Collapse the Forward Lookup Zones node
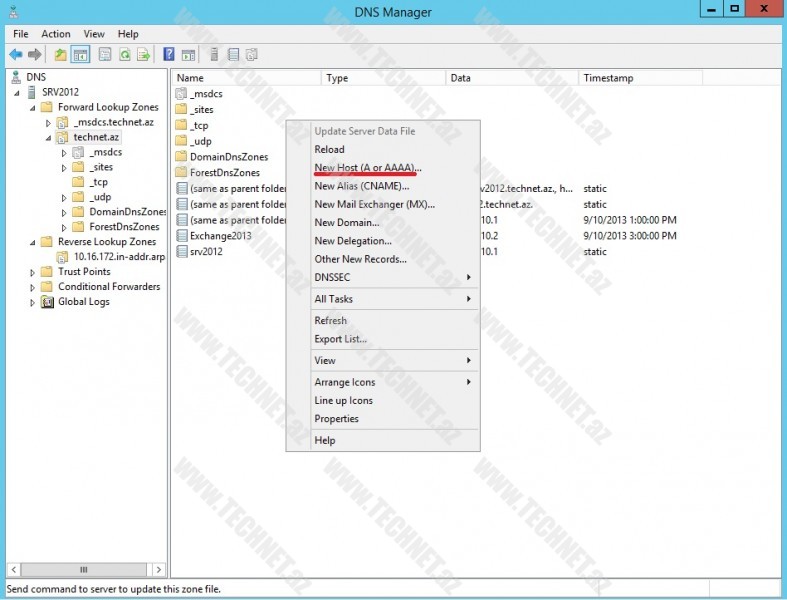787x600 pixels. pyautogui.click(x=33, y=107)
